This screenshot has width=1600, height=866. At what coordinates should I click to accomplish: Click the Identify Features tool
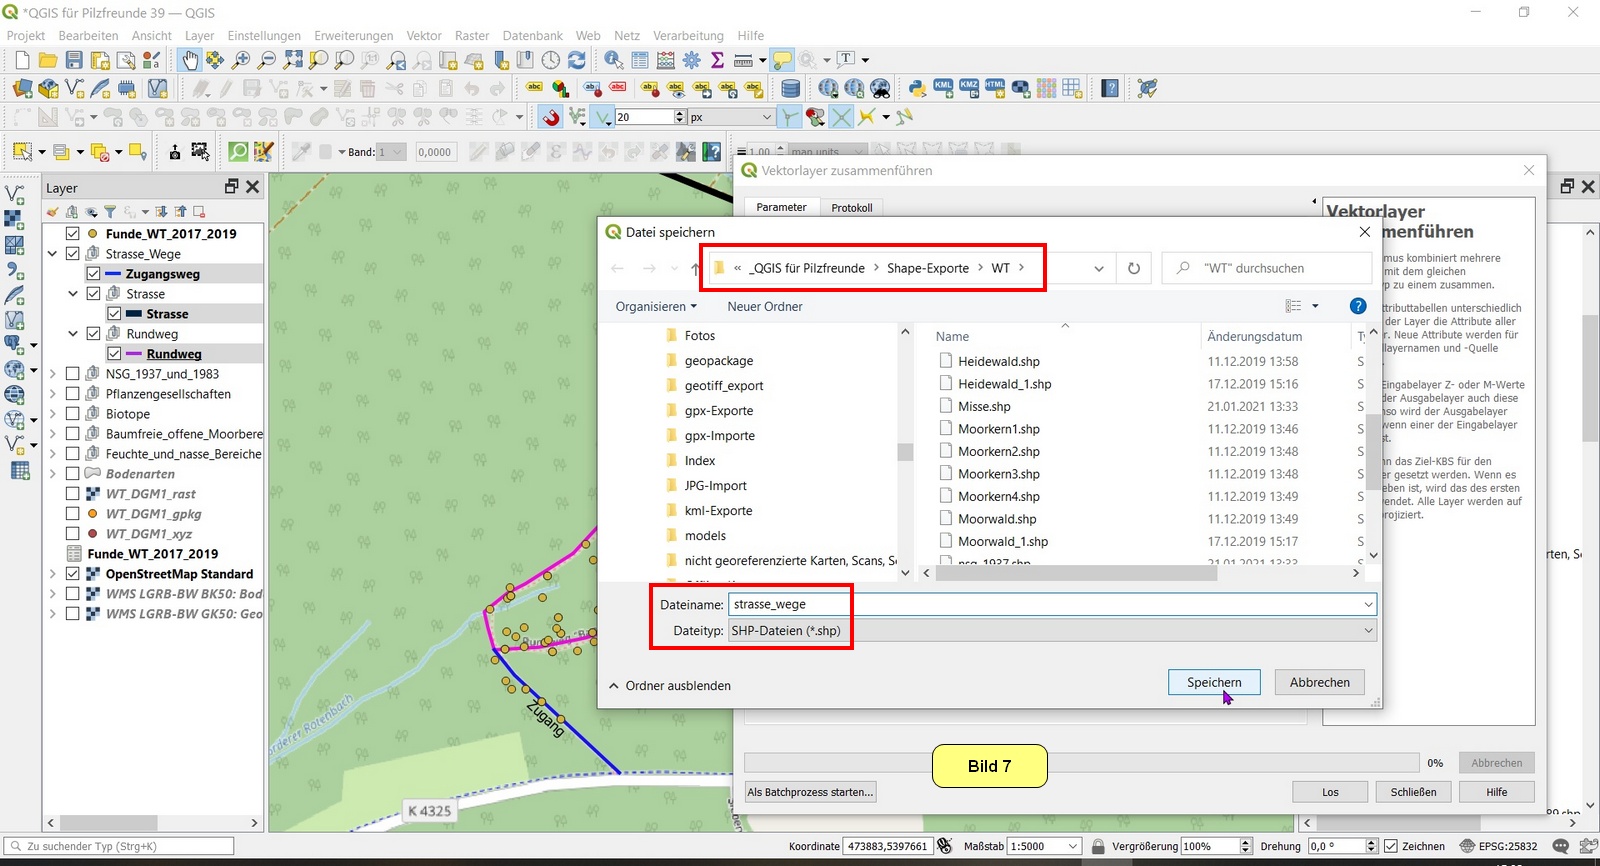tap(614, 61)
